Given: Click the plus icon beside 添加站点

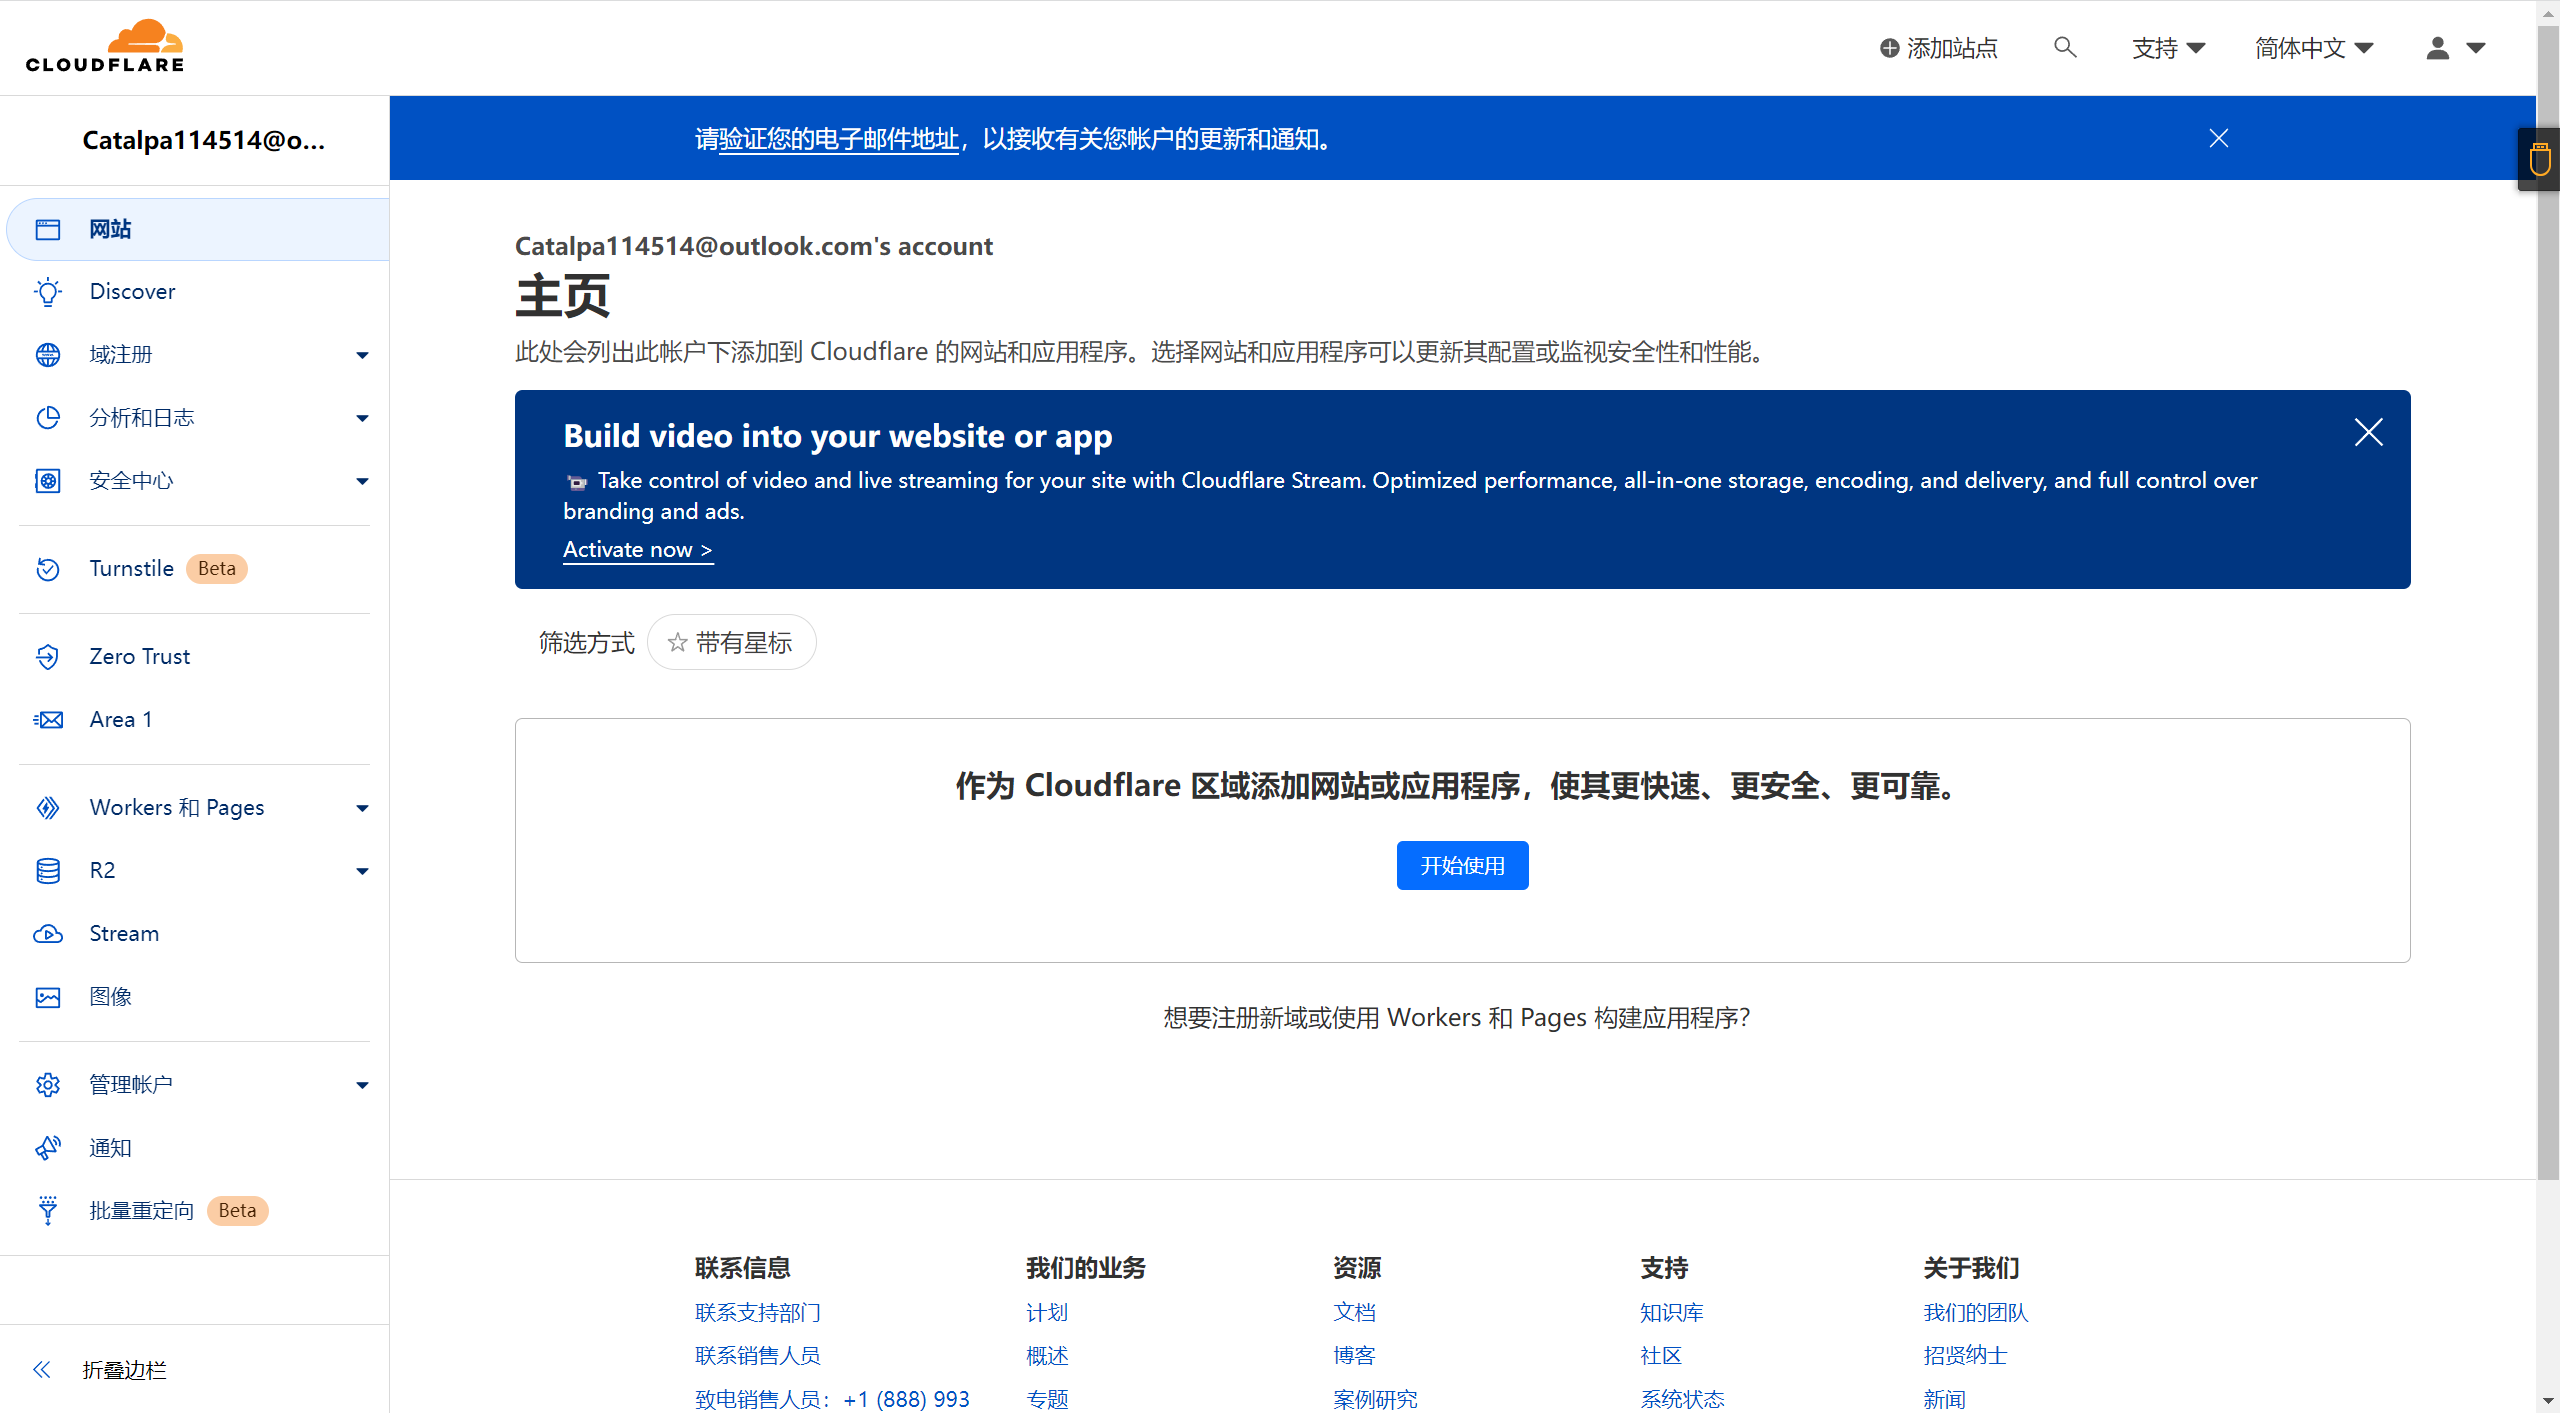Looking at the screenshot, I should 1889,48.
